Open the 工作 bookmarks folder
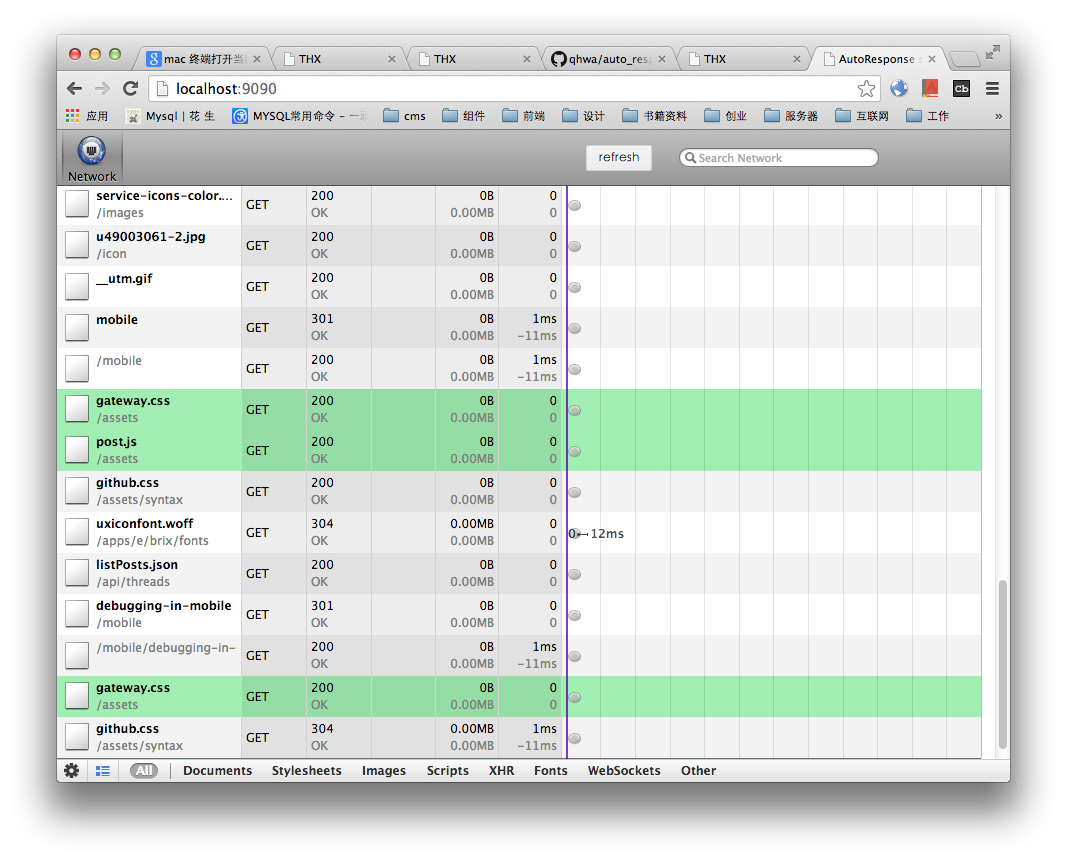The image size is (1067, 861). pyautogui.click(x=927, y=116)
